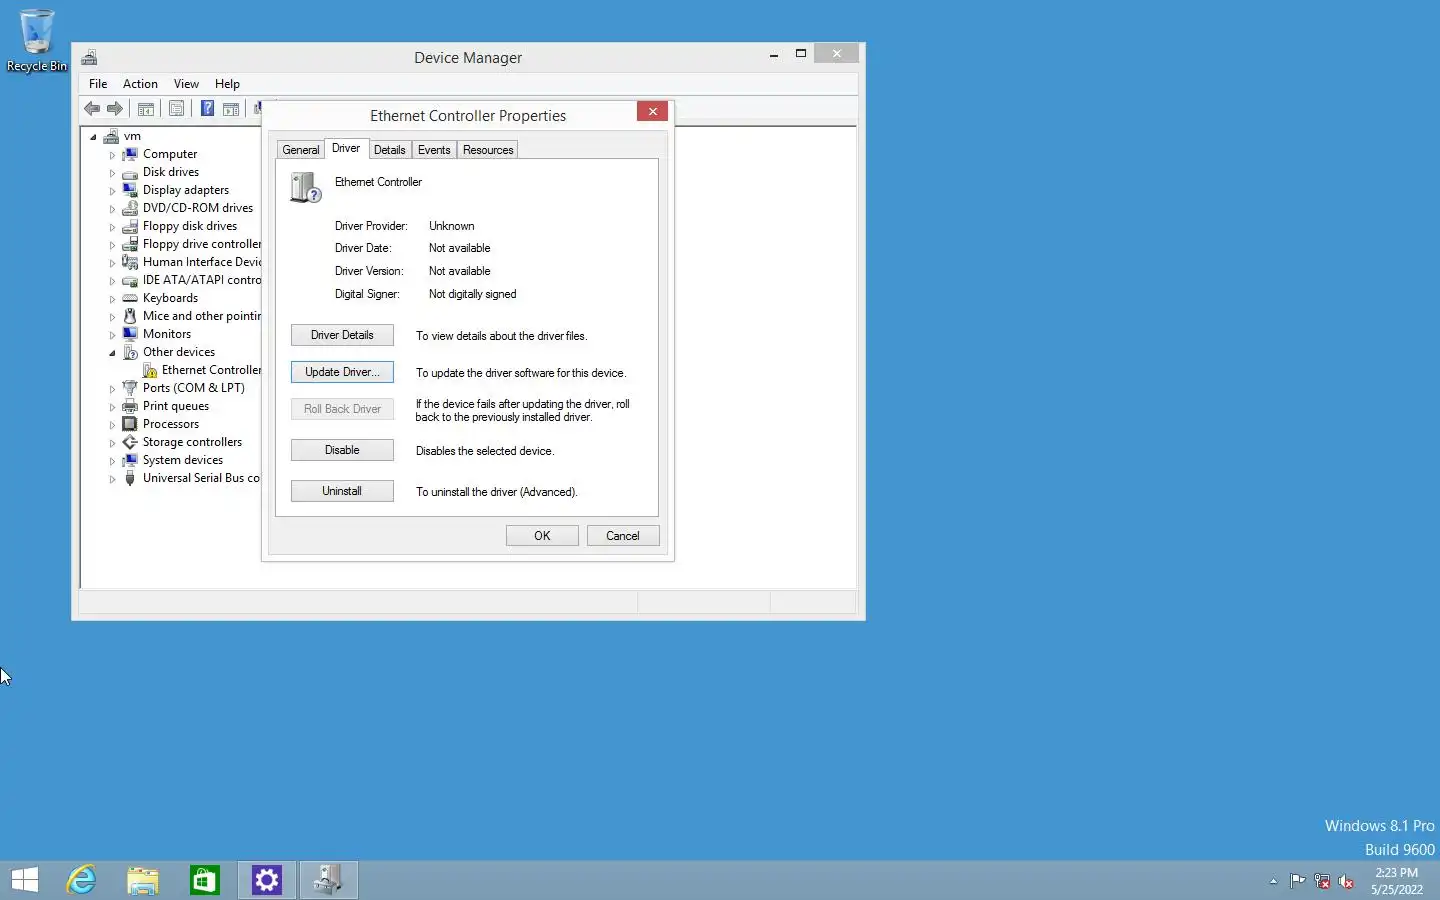The height and width of the screenshot is (900, 1440).
Task: Click the Start button on taskbar
Action: 25,880
